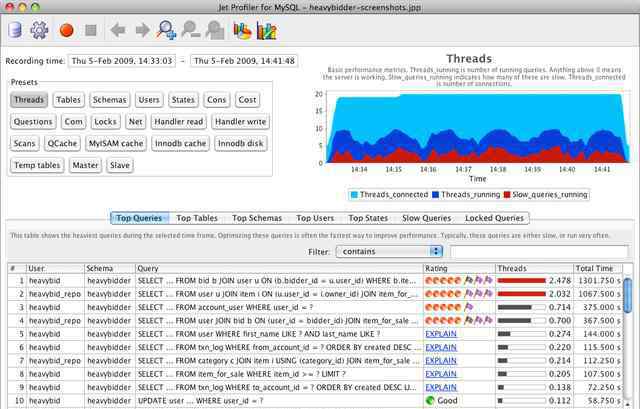Image resolution: width=640 pixels, height=409 pixels.
Task: Switch to the Top States tab
Action: [x=368, y=218]
